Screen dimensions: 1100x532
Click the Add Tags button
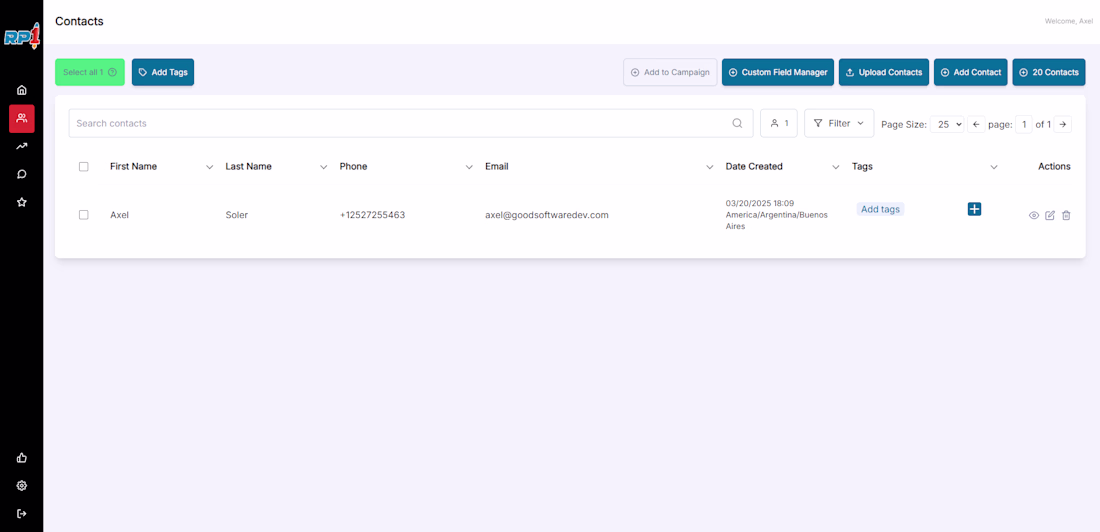pos(163,72)
